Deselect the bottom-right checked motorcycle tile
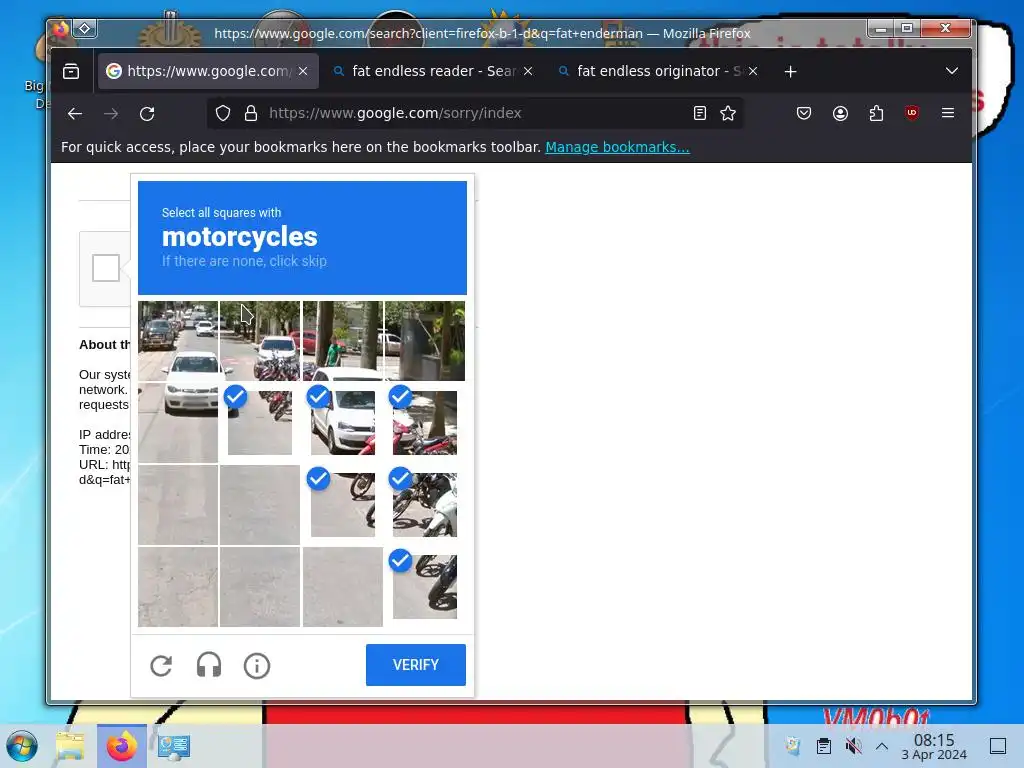 click(425, 587)
